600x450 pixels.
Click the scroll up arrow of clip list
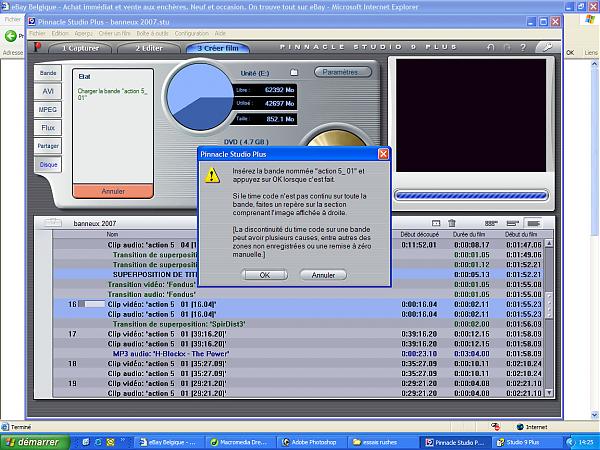click(x=549, y=243)
